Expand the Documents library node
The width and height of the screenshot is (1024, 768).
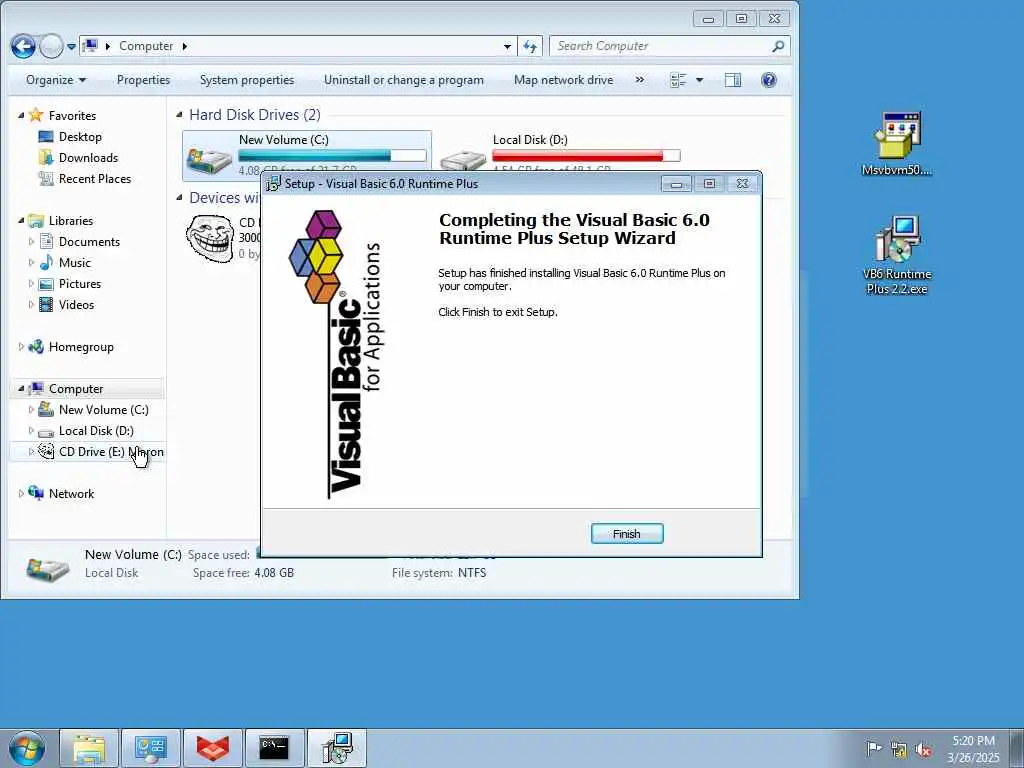pos(31,242)
